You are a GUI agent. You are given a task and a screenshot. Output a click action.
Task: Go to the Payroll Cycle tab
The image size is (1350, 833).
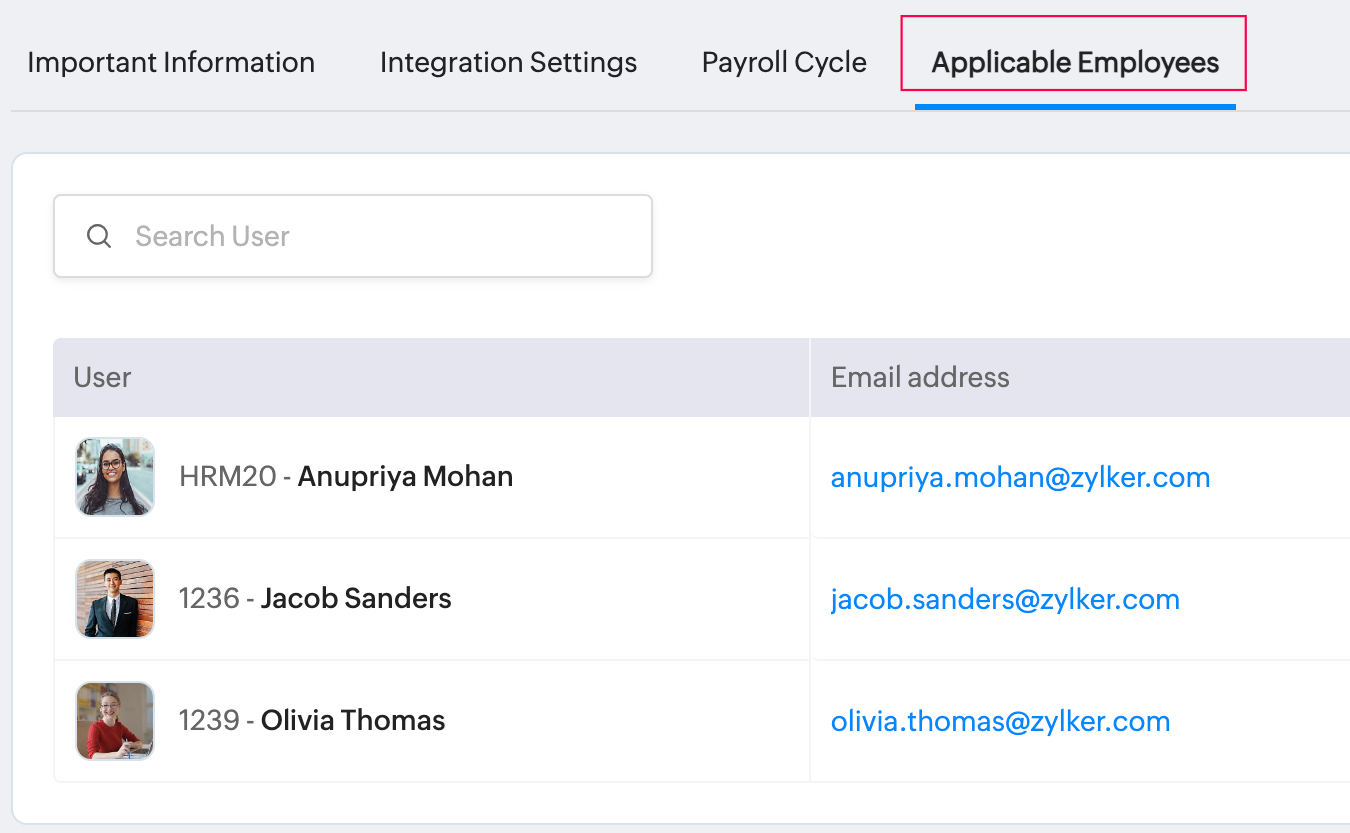784,62
